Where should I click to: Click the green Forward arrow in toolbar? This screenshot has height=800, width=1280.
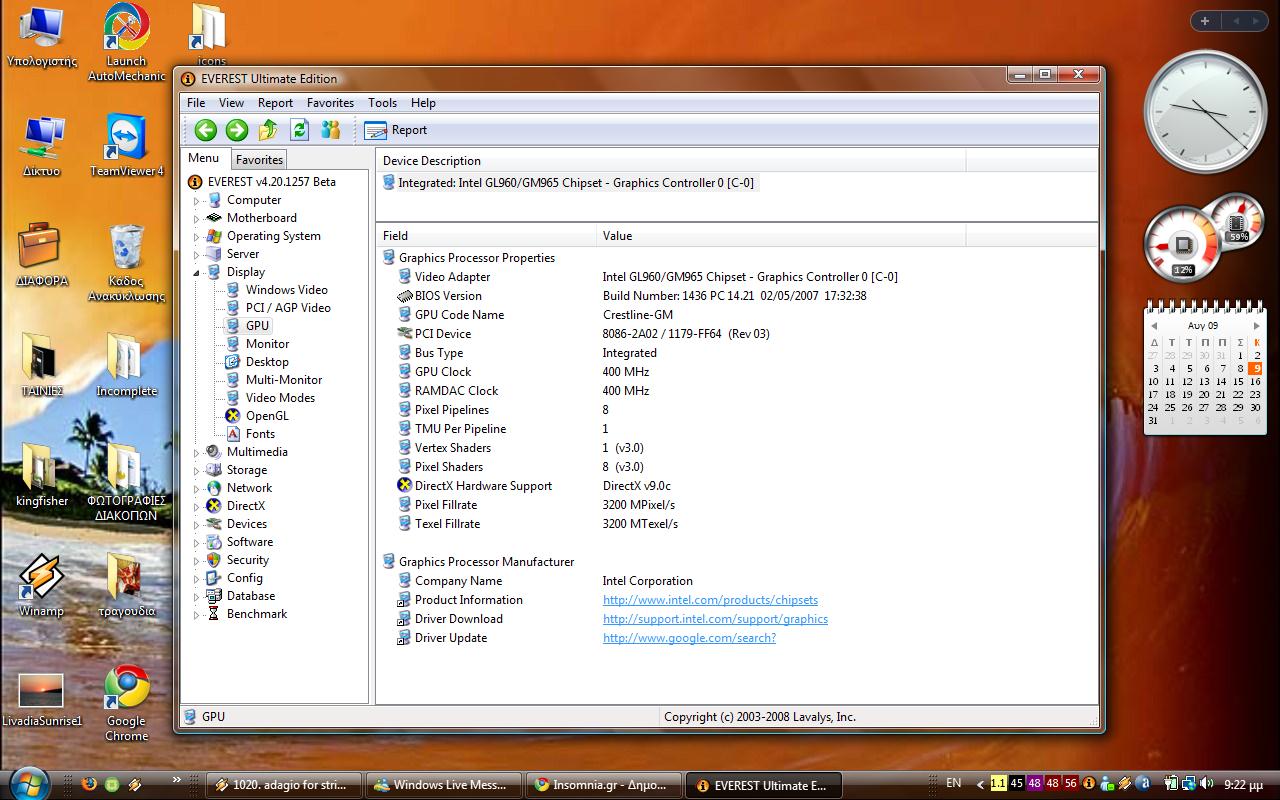point(237,130)
